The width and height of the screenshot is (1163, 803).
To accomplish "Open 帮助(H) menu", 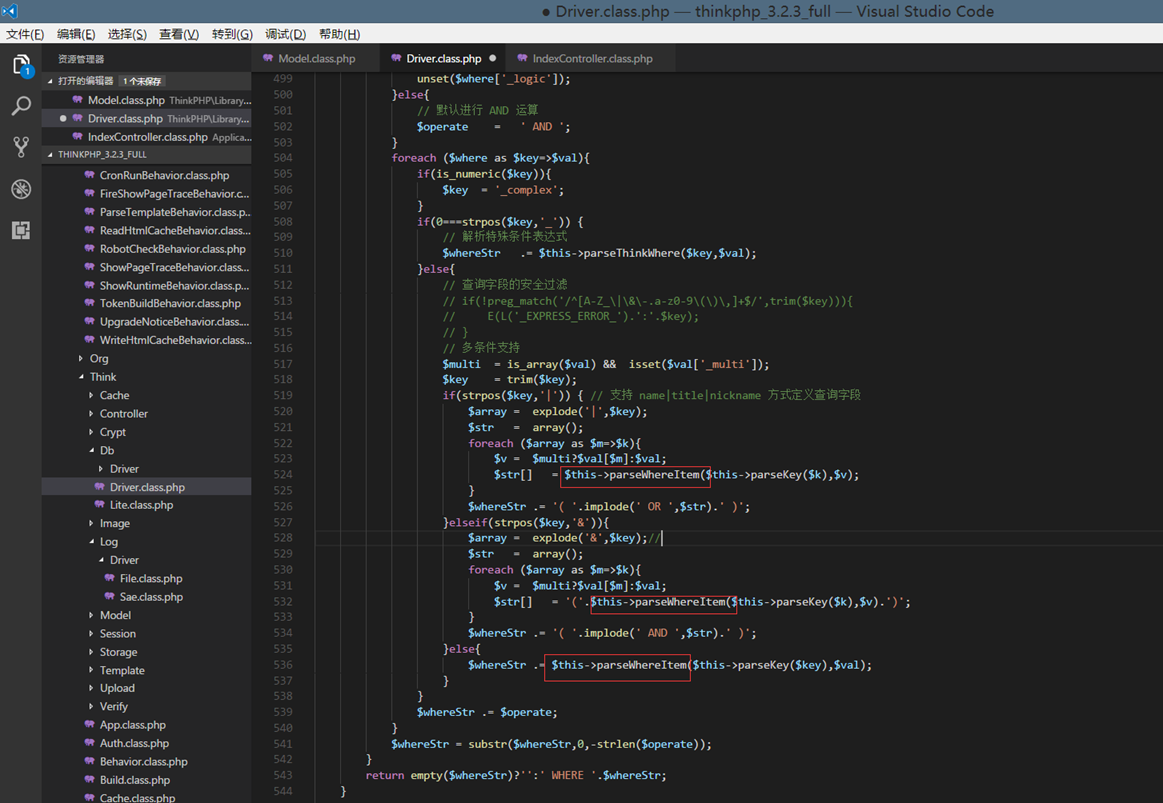I will click(339, 34).
